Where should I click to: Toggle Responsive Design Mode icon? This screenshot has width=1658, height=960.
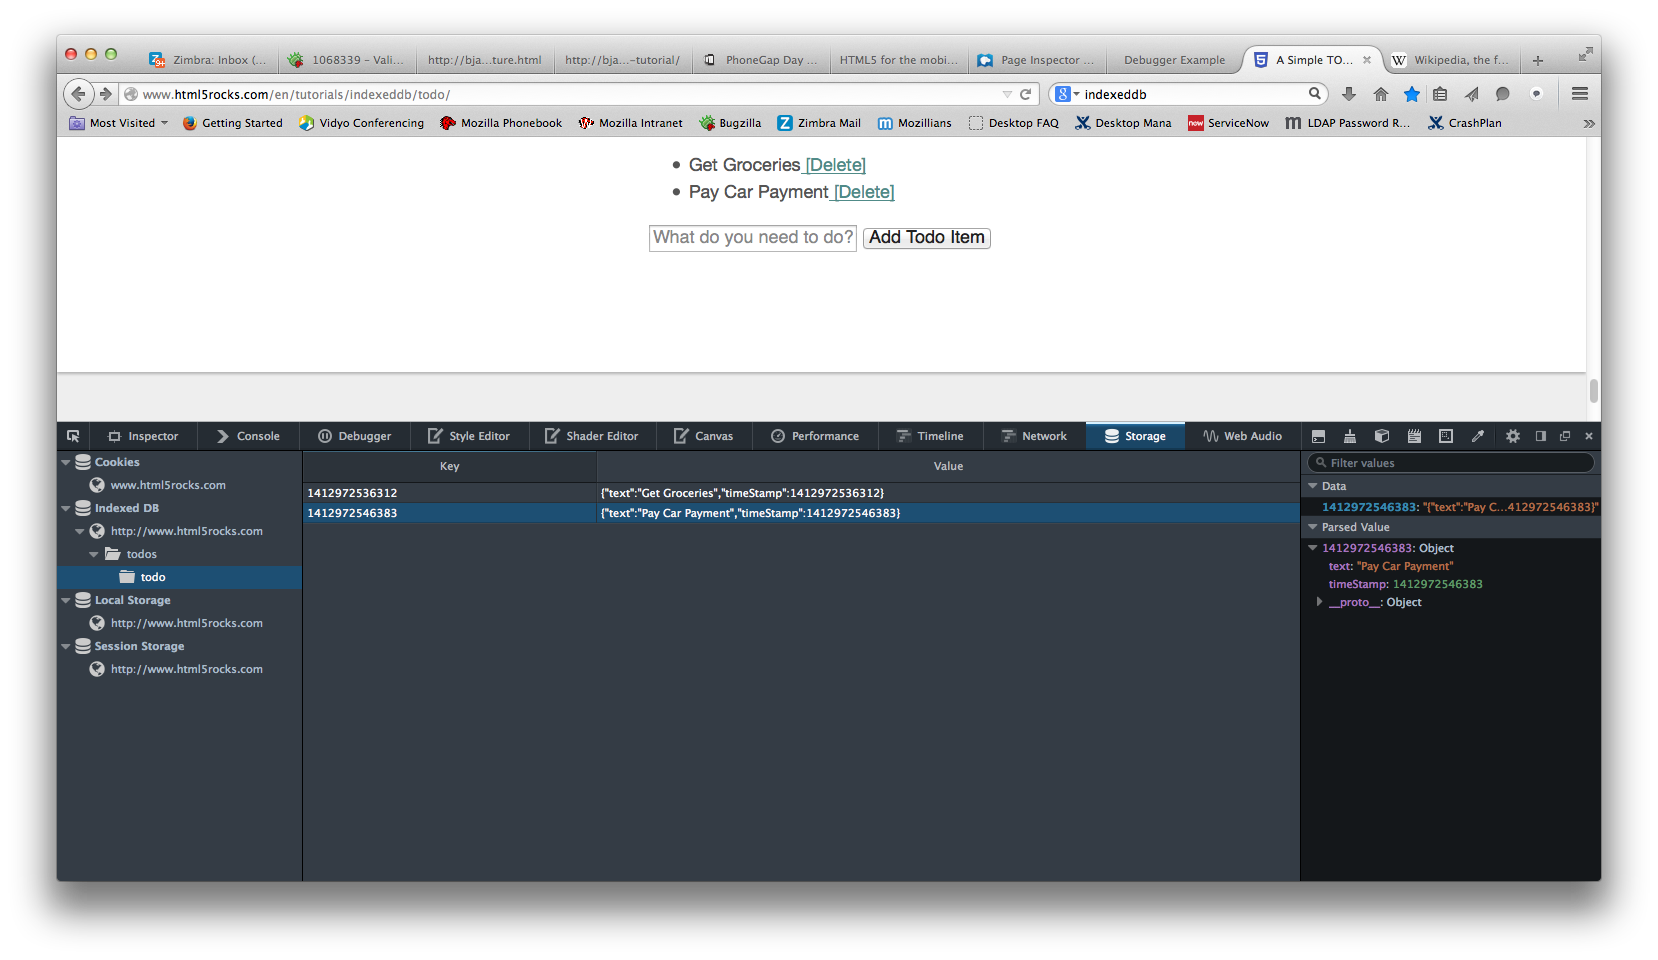tap(1446, 436)
